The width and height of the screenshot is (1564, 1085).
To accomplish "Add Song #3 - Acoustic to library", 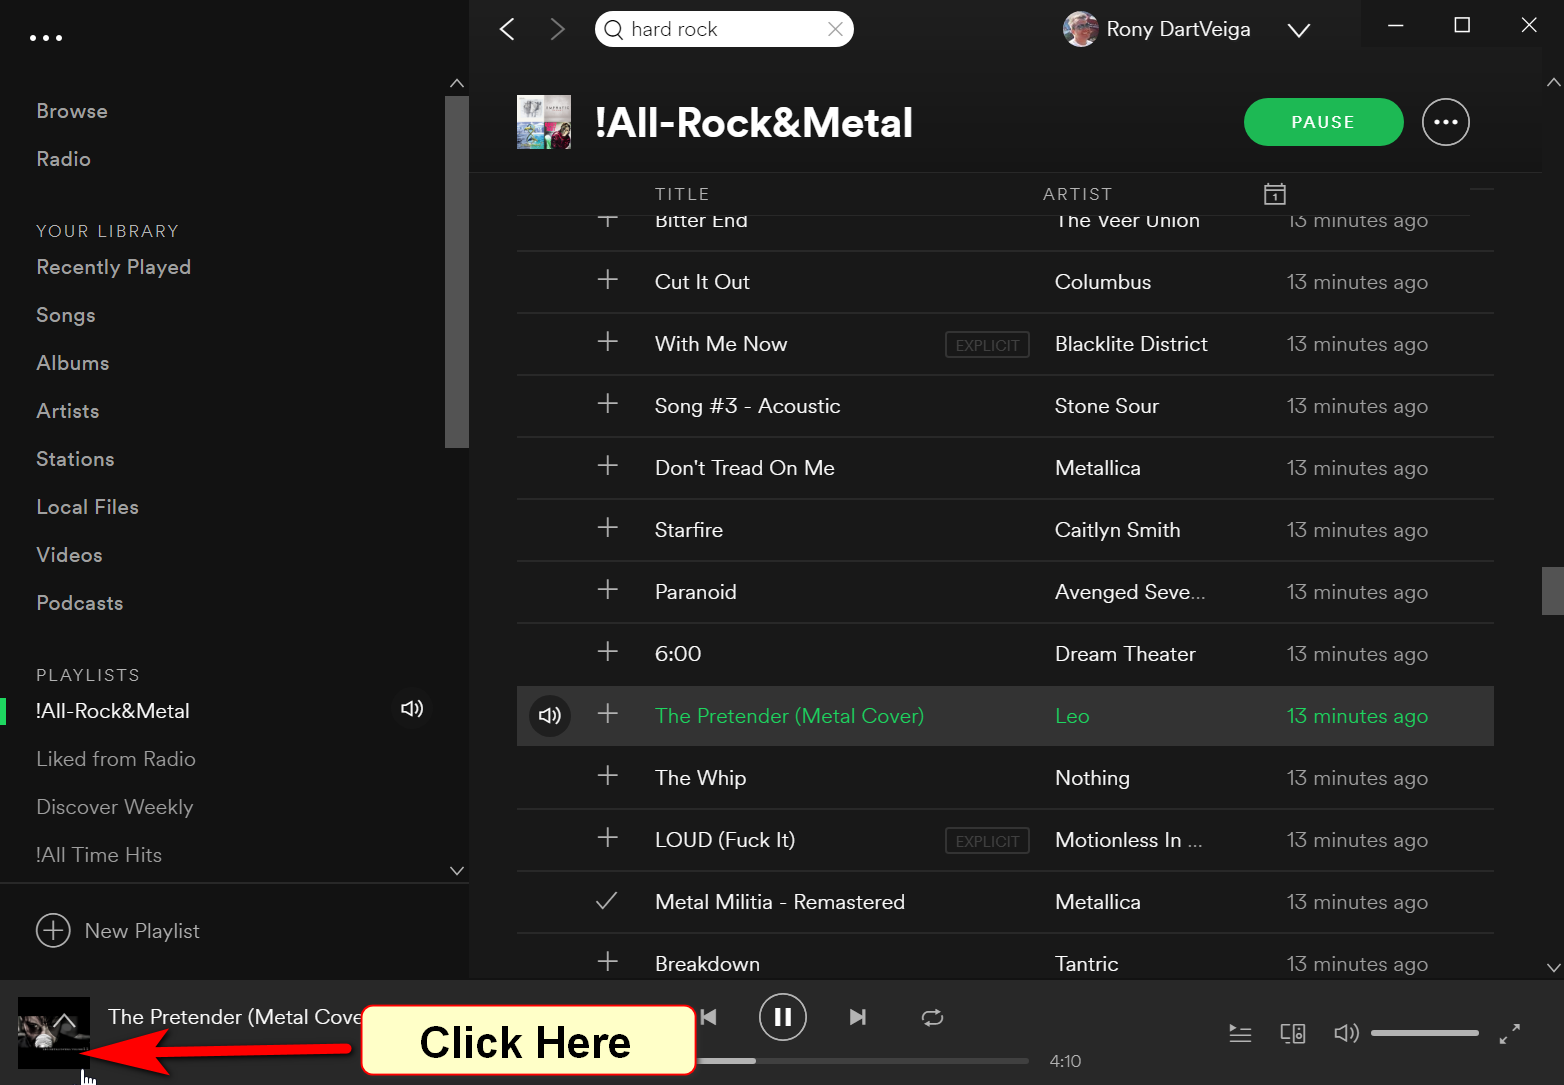I will click(607, 404).
